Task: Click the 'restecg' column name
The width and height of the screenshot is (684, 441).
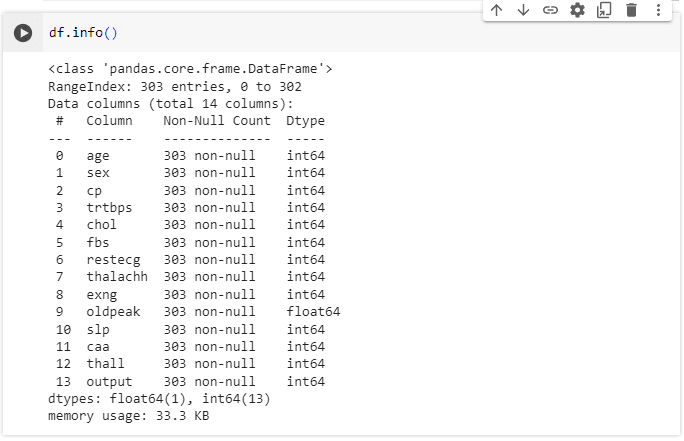Action: (x=113, y=260)
